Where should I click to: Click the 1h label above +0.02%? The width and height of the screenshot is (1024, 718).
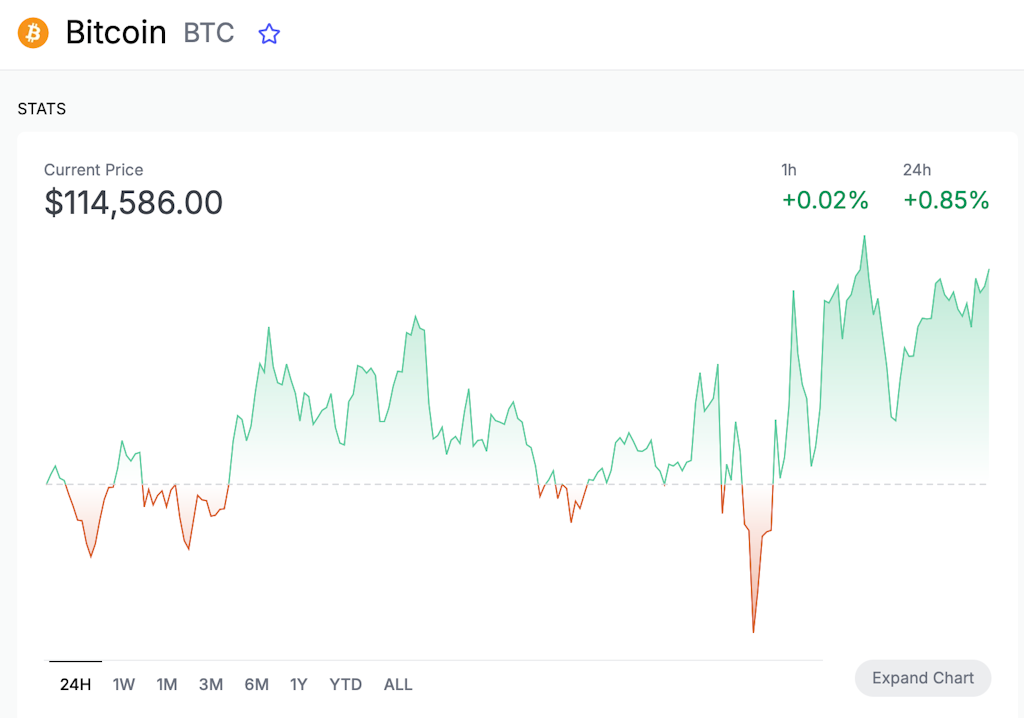789,170
